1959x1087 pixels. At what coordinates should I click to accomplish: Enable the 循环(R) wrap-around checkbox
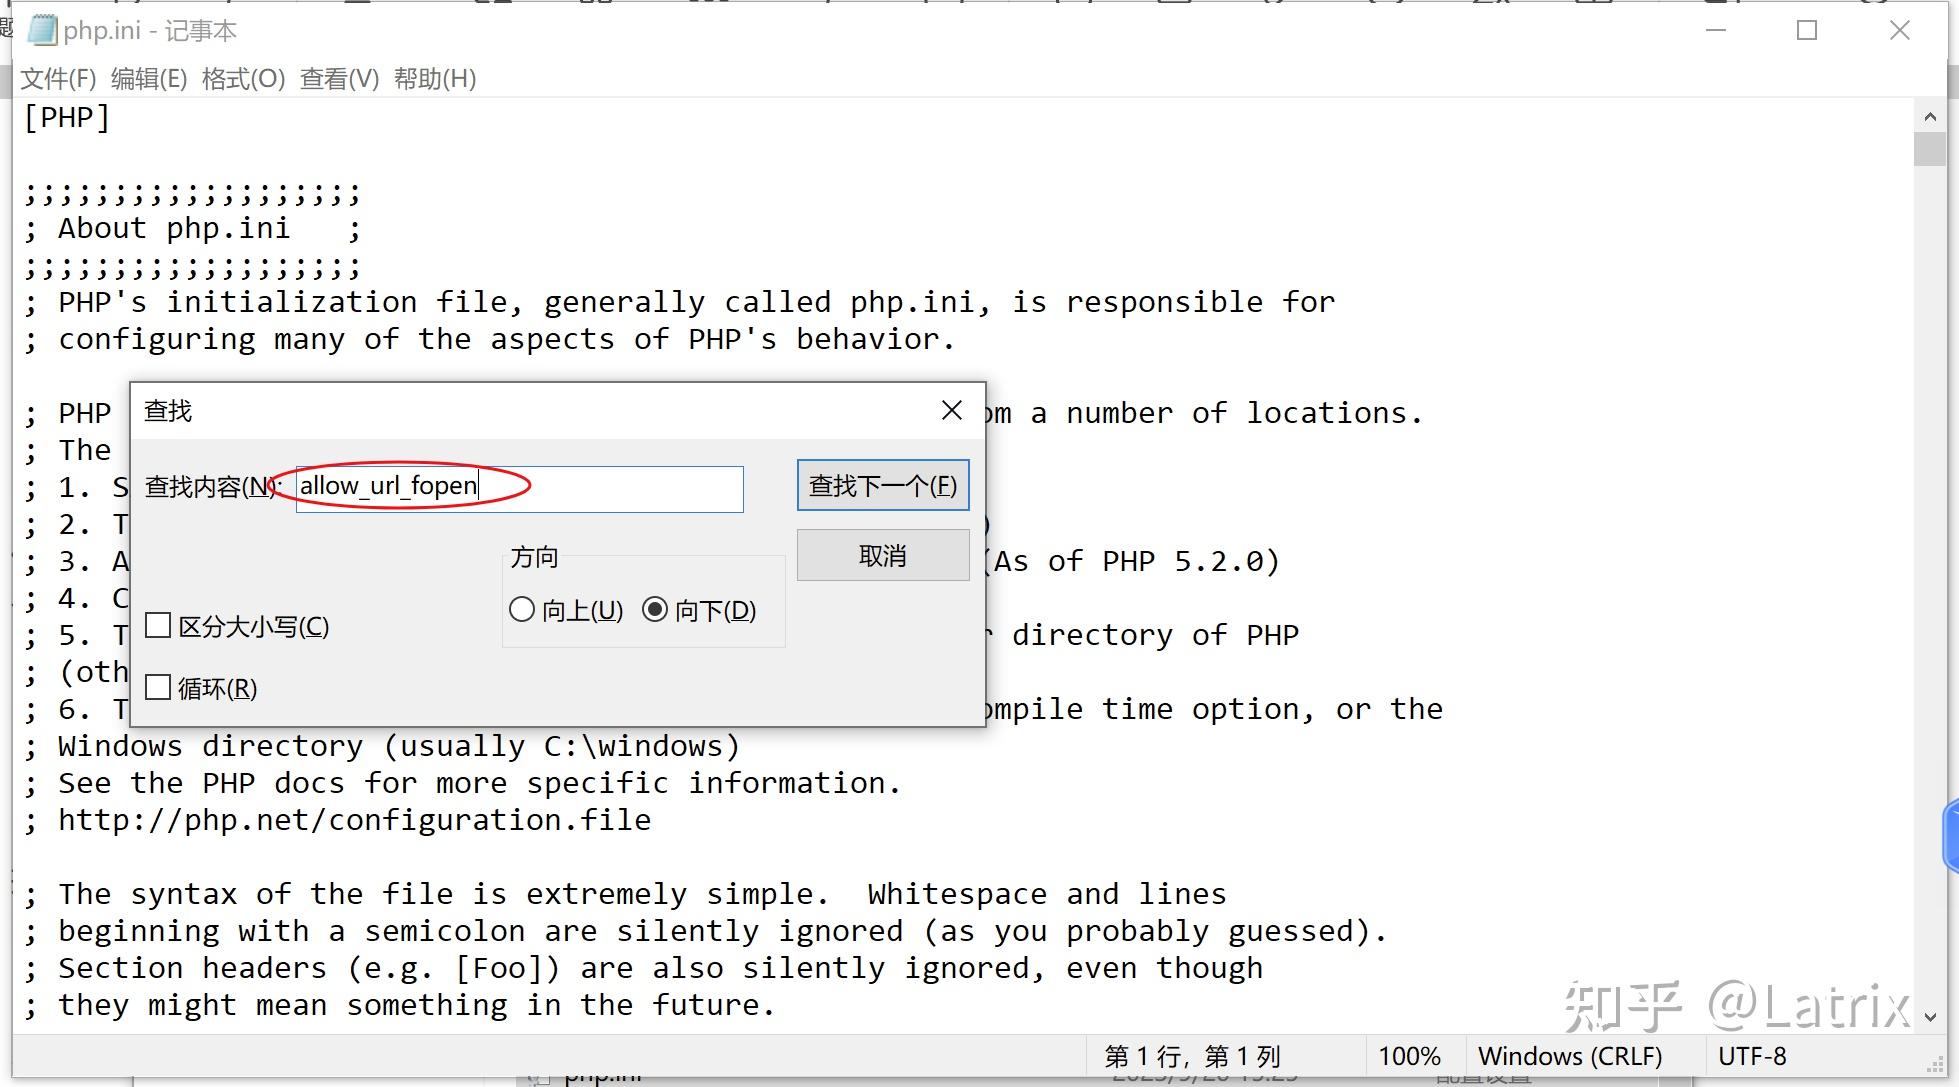[x=157, y=687]
